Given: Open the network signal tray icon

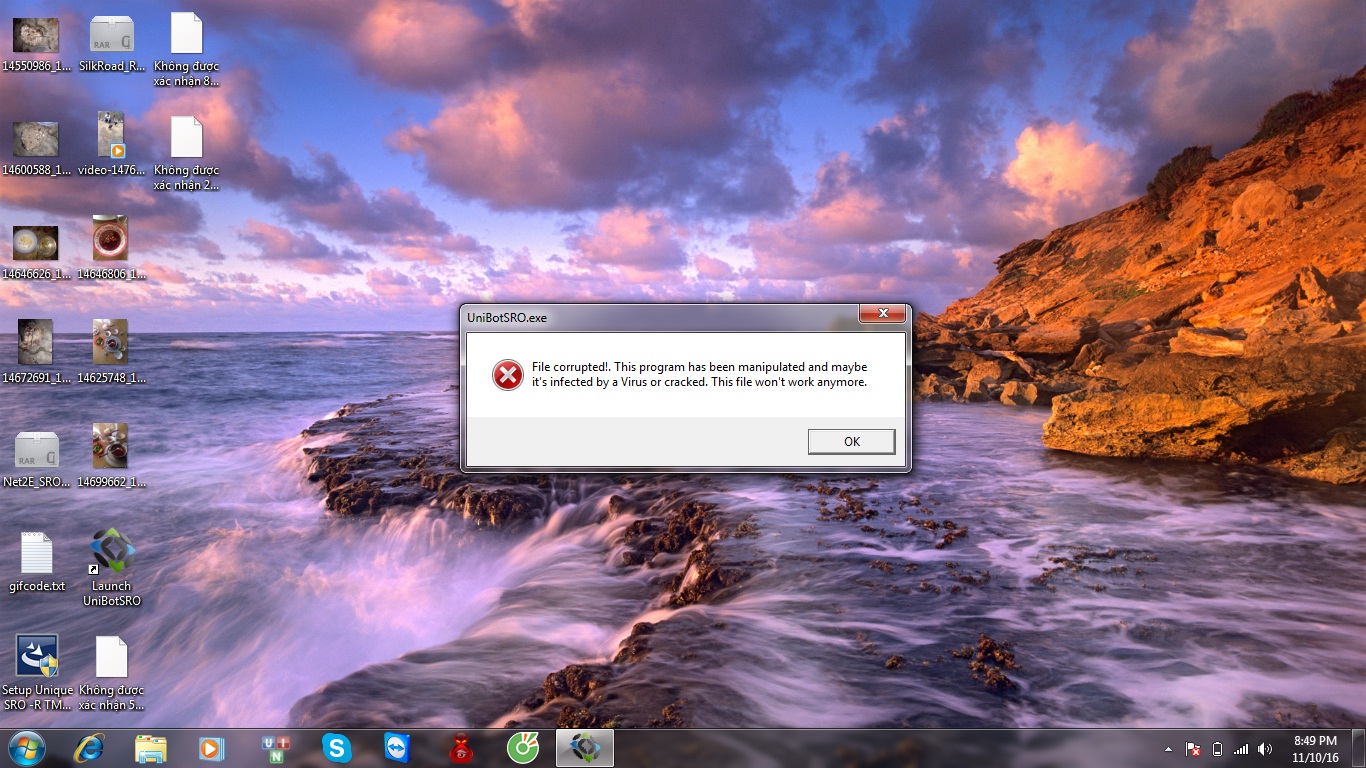Looking at the screenshot, I should (x=1241, y=749).
